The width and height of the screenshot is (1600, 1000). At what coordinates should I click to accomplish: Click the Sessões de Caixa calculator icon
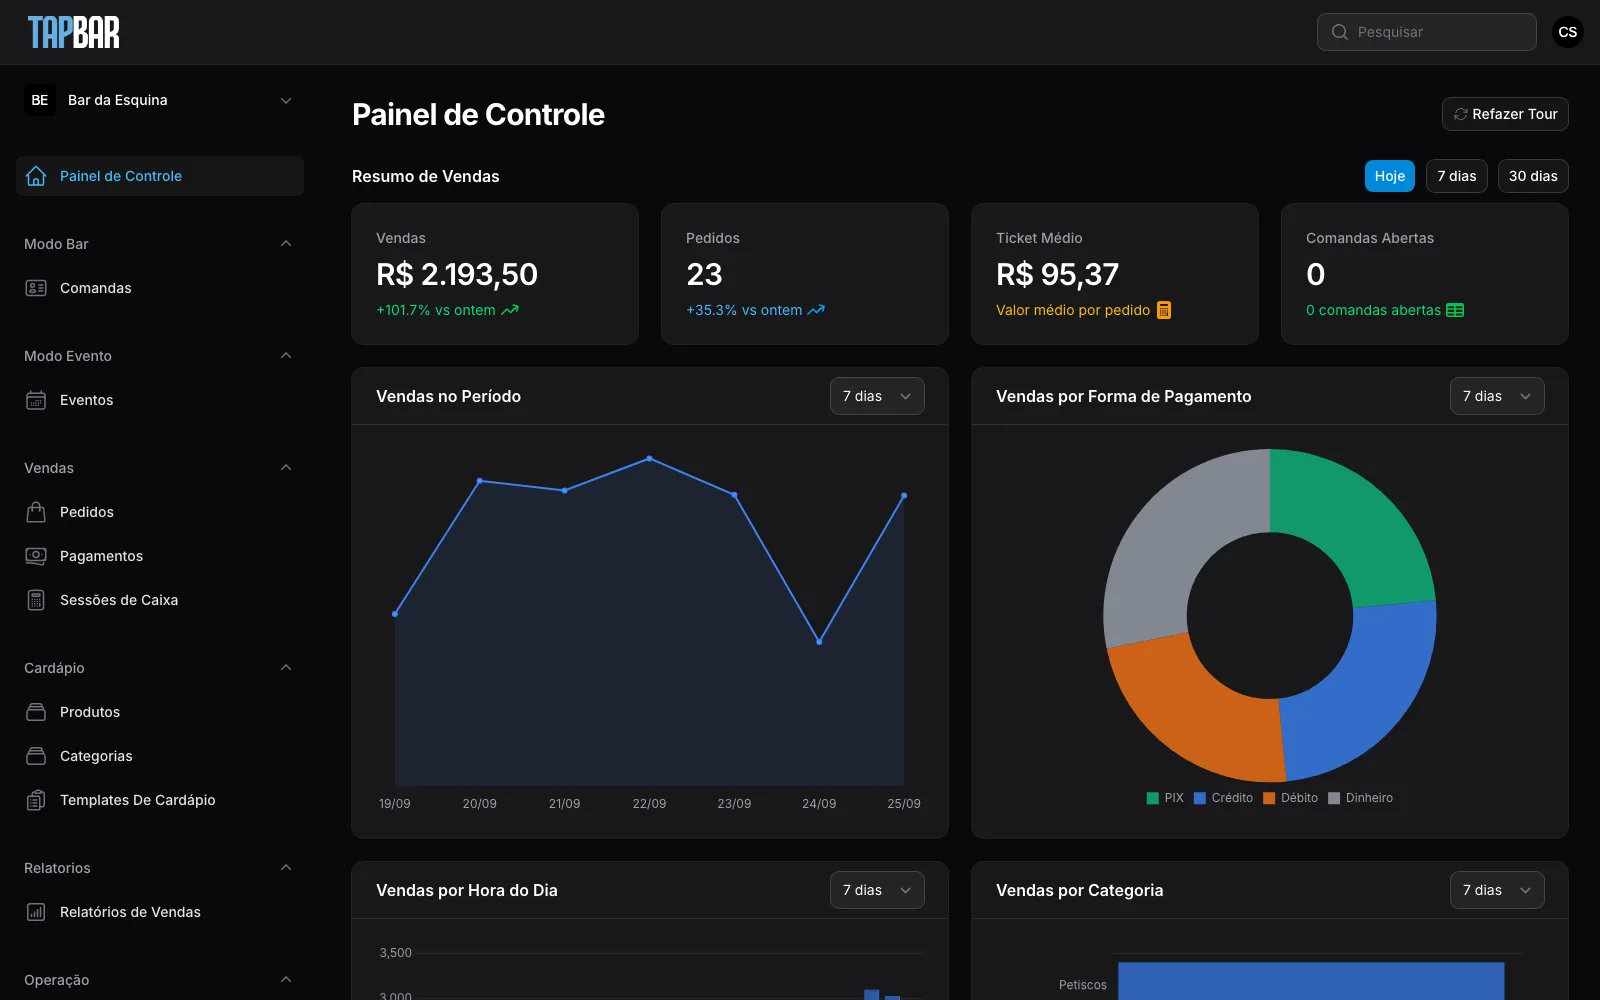(x=36, y=600)
